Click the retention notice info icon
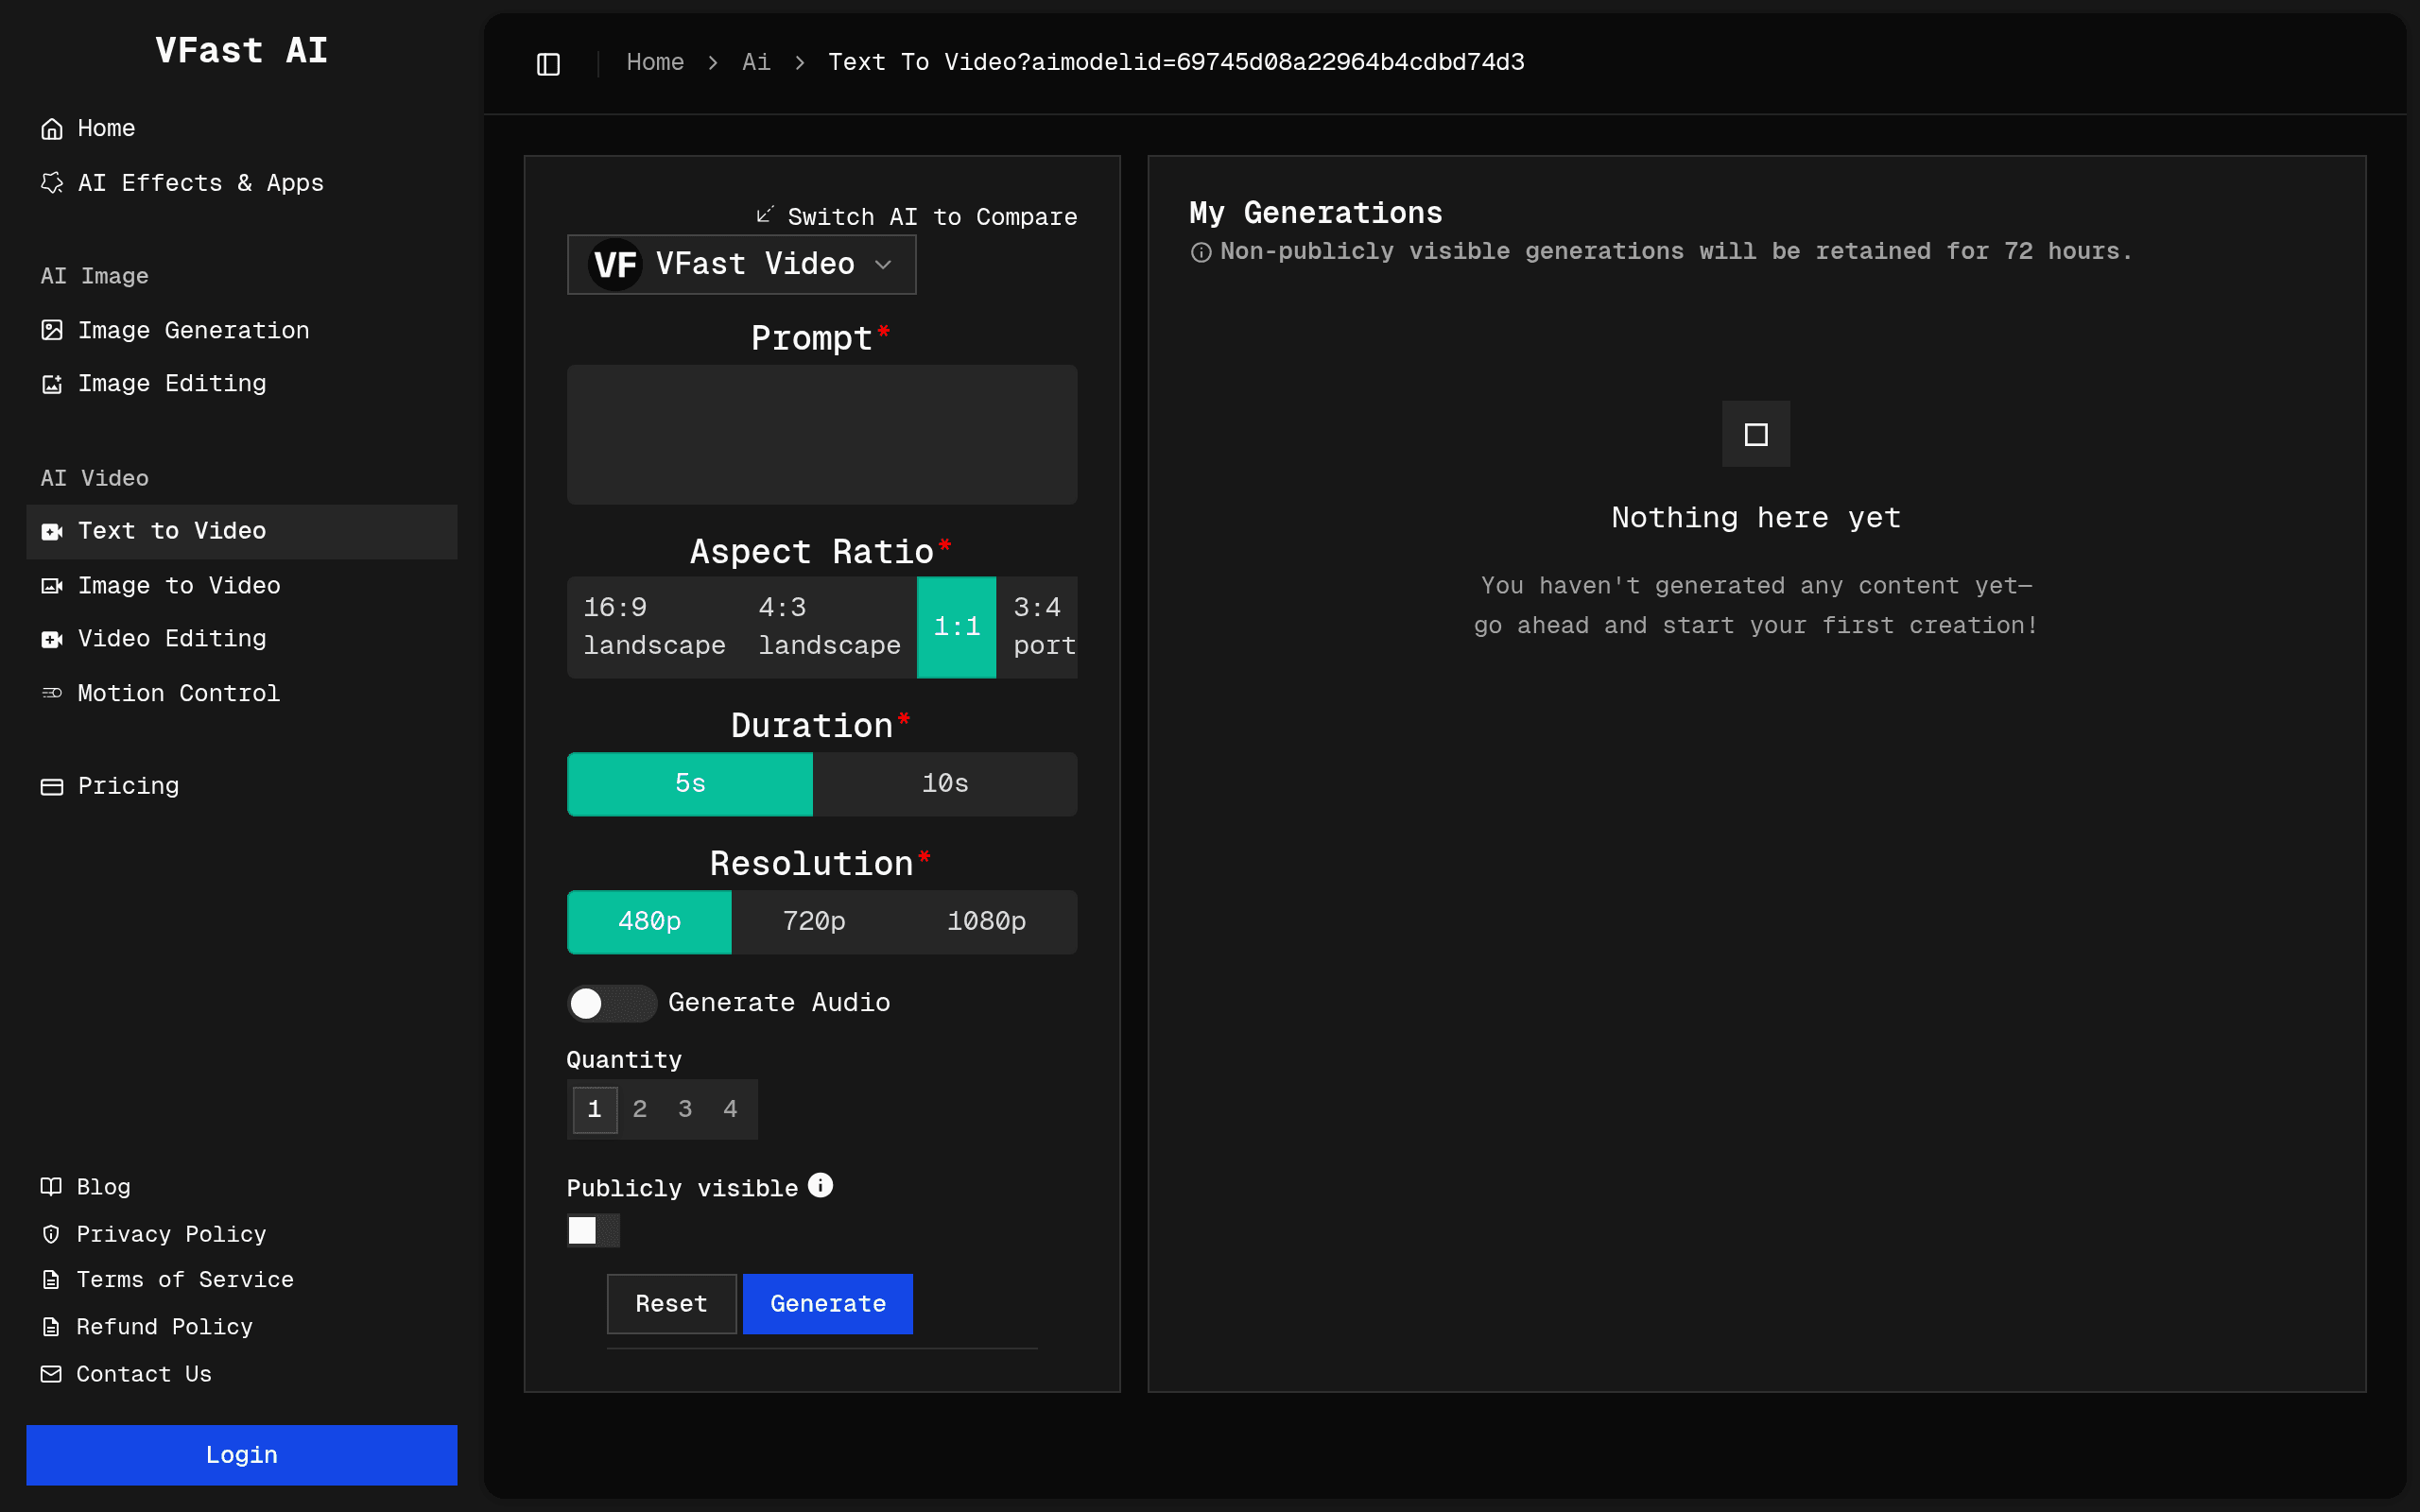The height and width of the screenshot is (1512, 2420). [1201, 253]
